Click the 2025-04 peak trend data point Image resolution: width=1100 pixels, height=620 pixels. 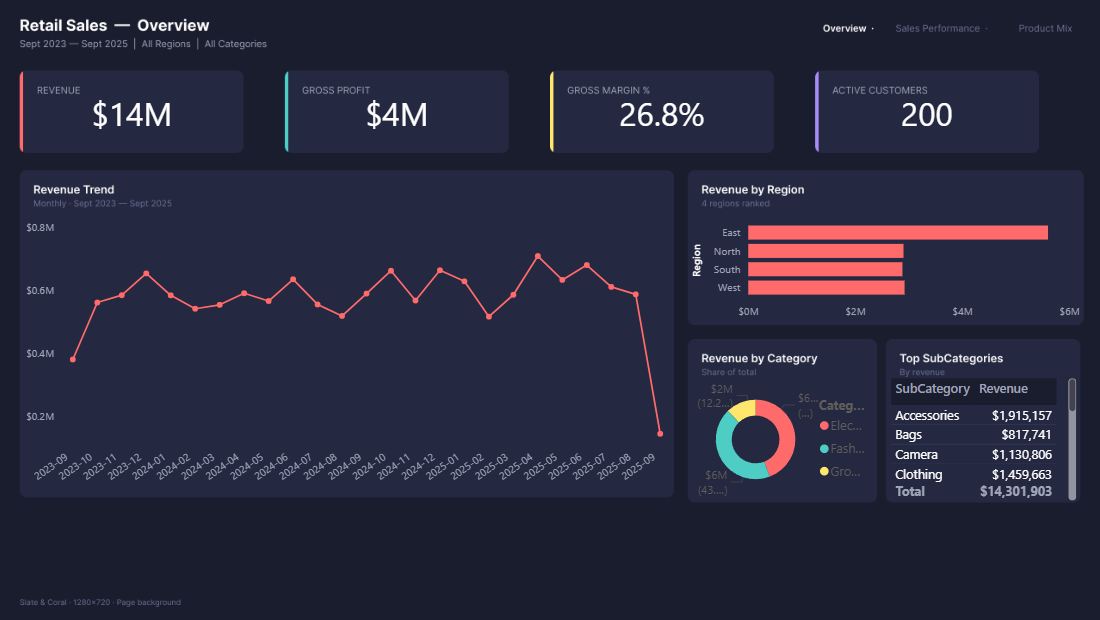pyautogui.click(x=538, y=257)
